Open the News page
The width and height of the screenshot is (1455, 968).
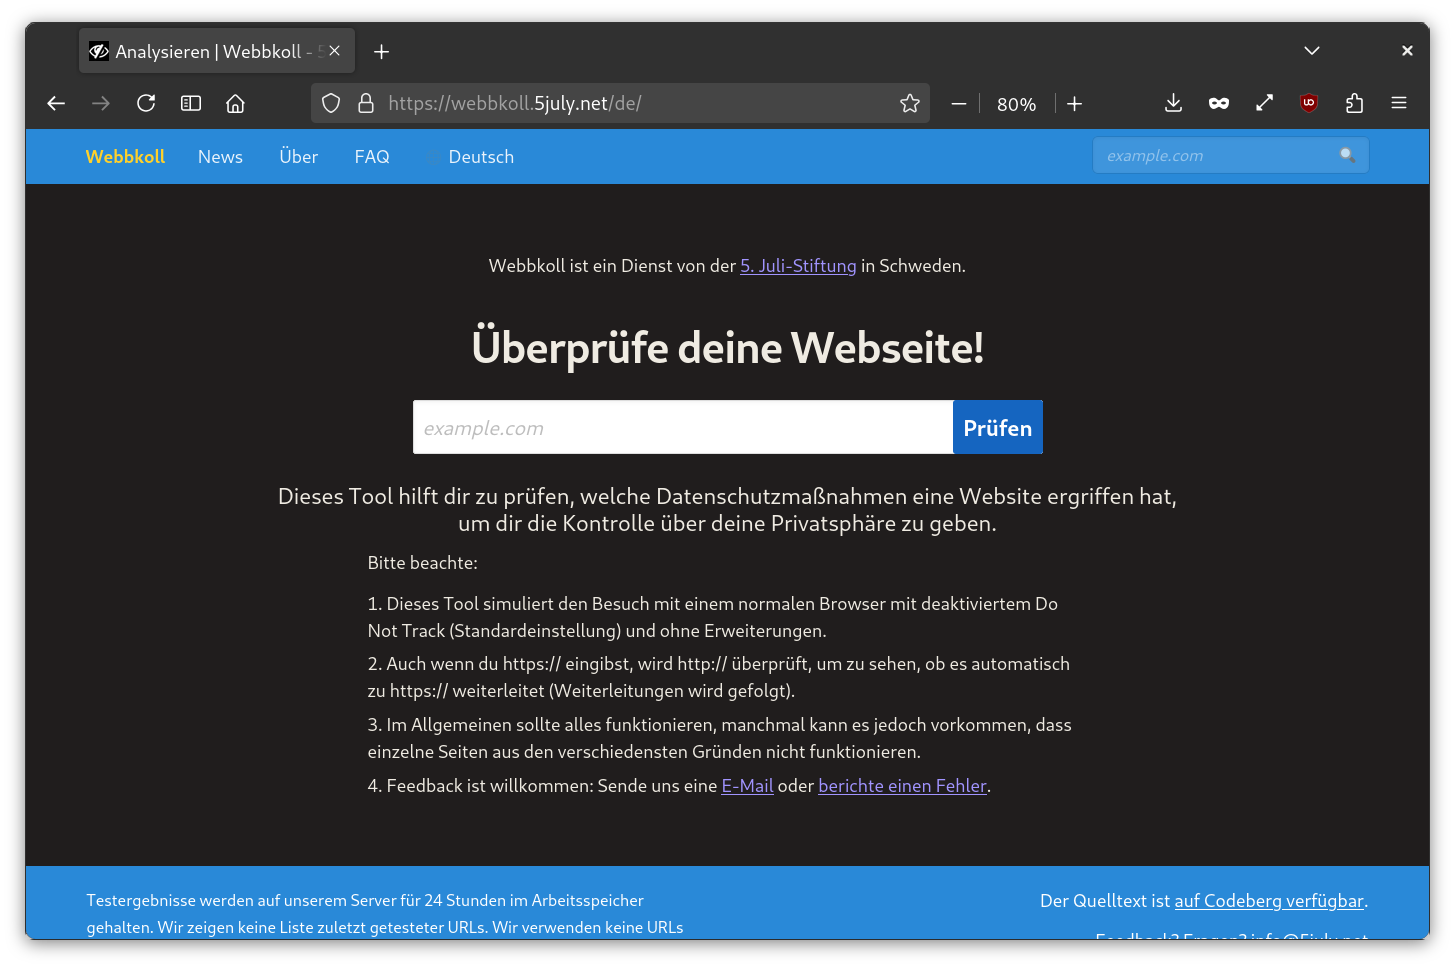click(220, 157)
